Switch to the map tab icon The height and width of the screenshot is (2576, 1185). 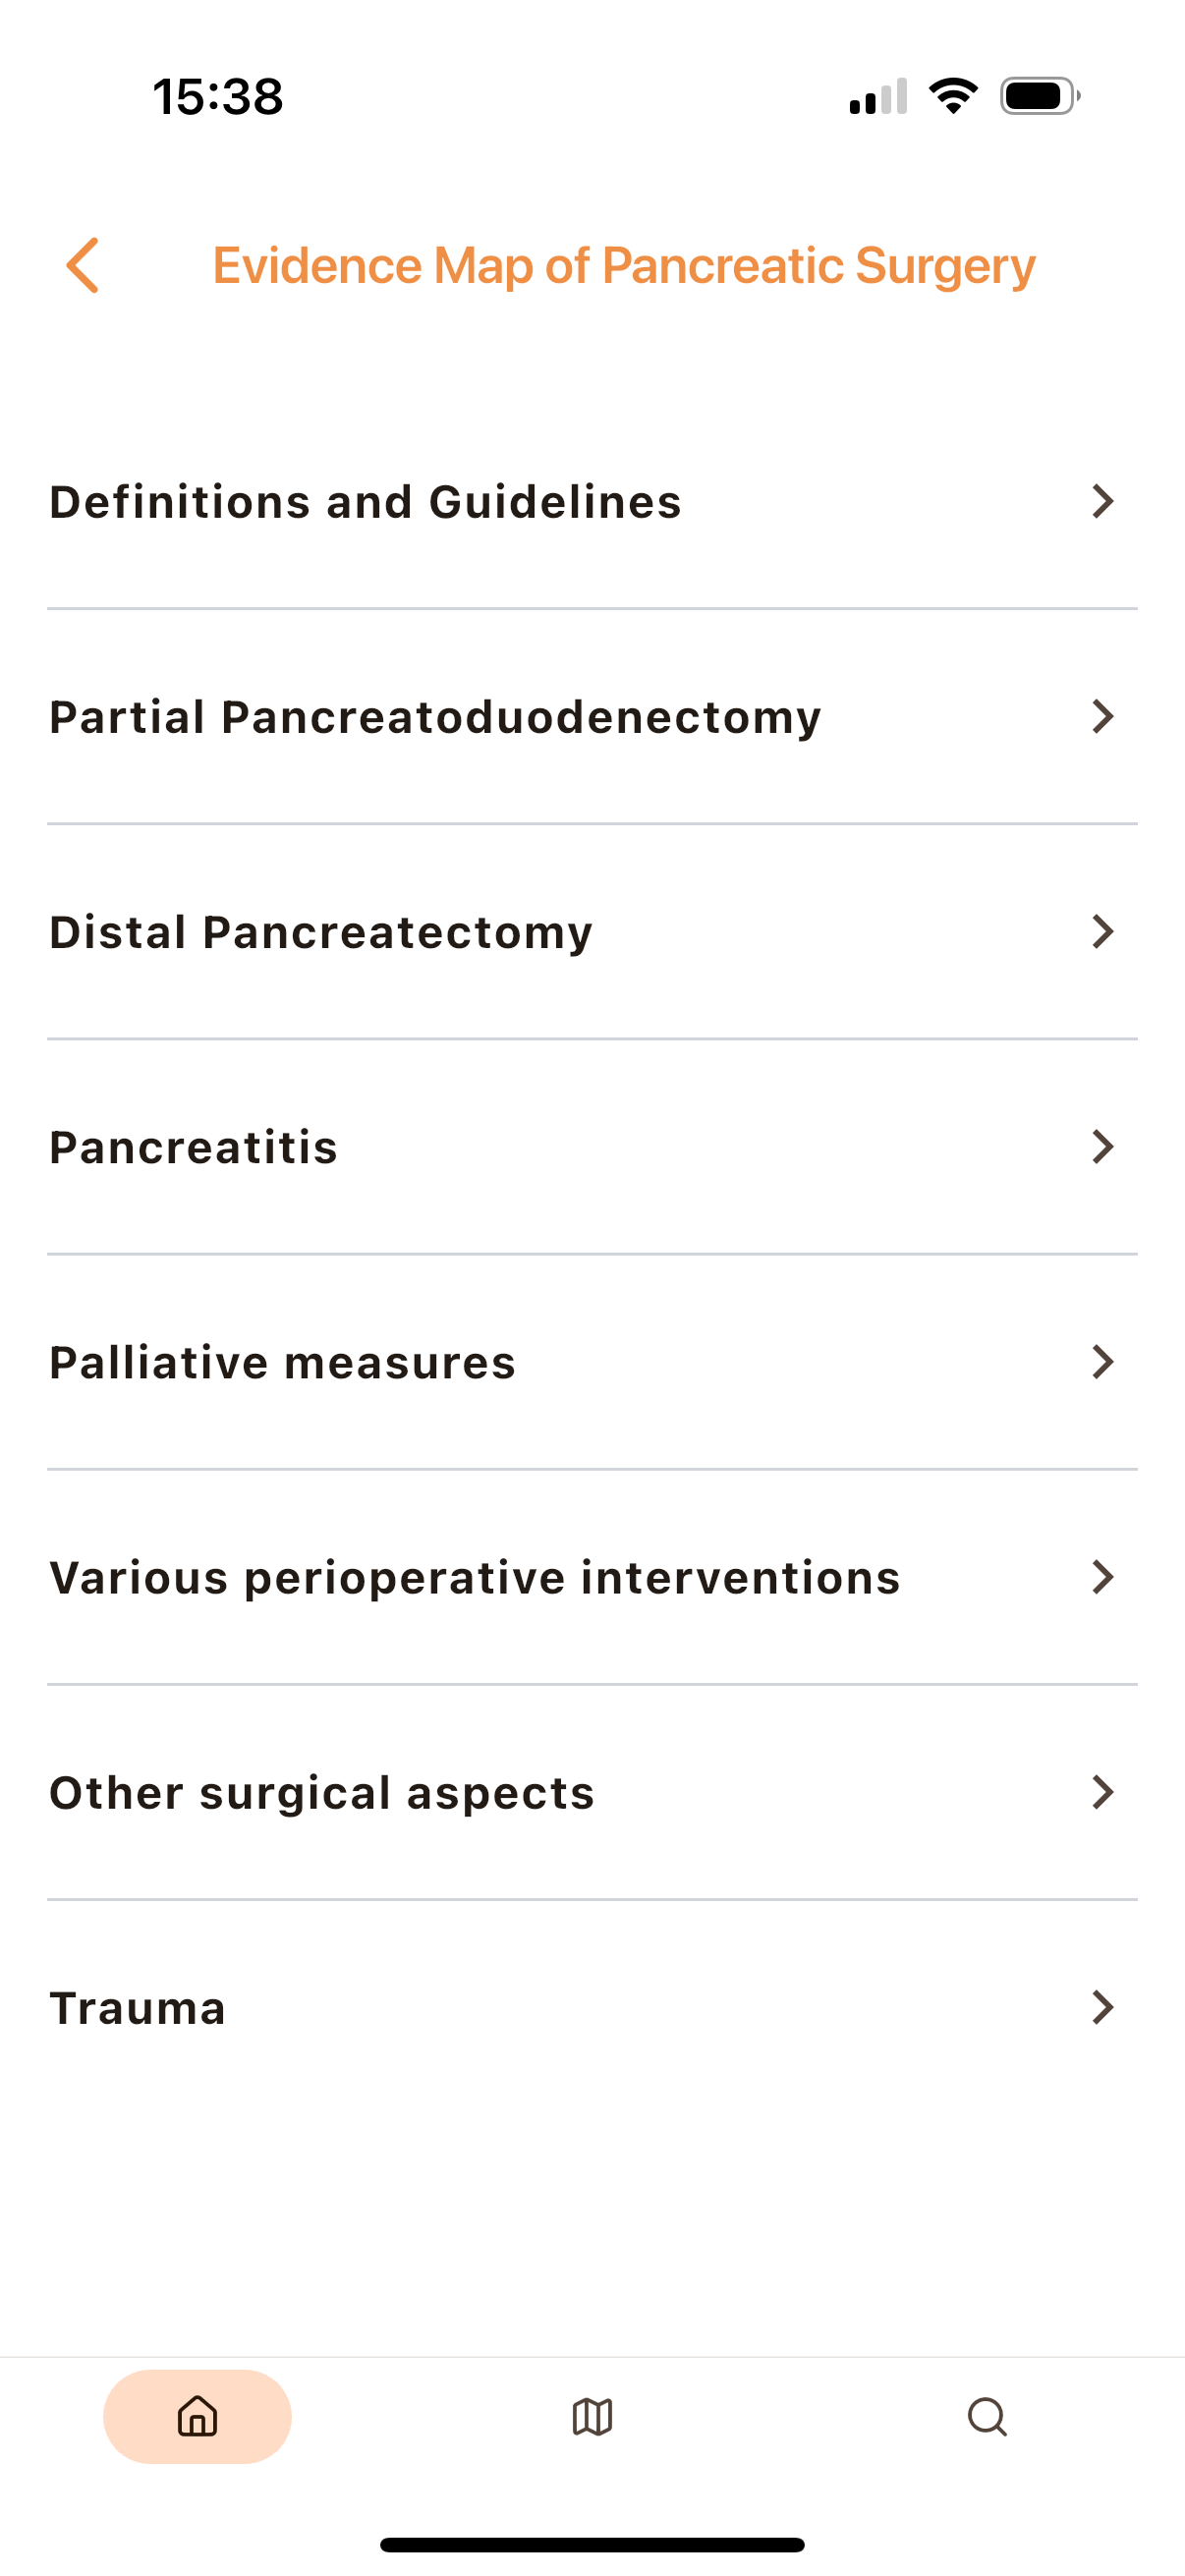(x=592, y=2416)
